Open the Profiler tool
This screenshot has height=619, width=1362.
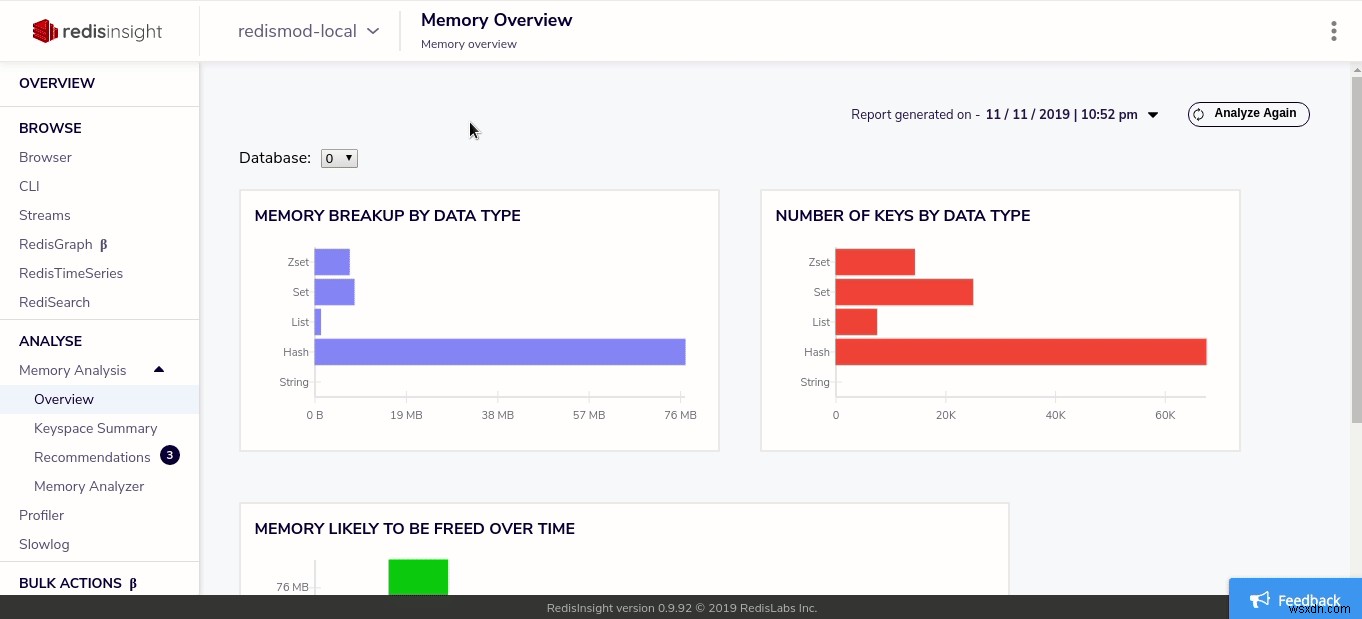coord(41,515)
